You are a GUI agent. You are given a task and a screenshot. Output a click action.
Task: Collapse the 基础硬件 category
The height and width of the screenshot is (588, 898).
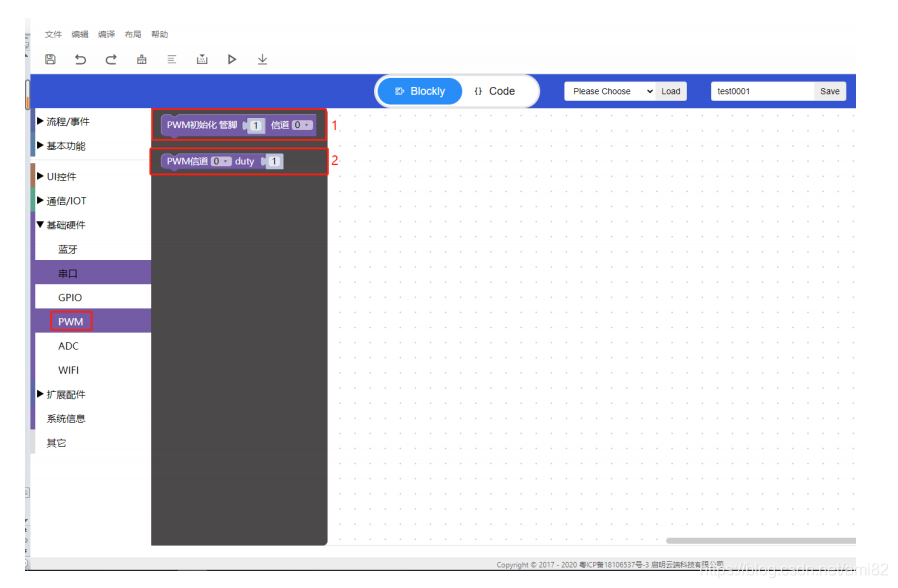coord(92,224)
